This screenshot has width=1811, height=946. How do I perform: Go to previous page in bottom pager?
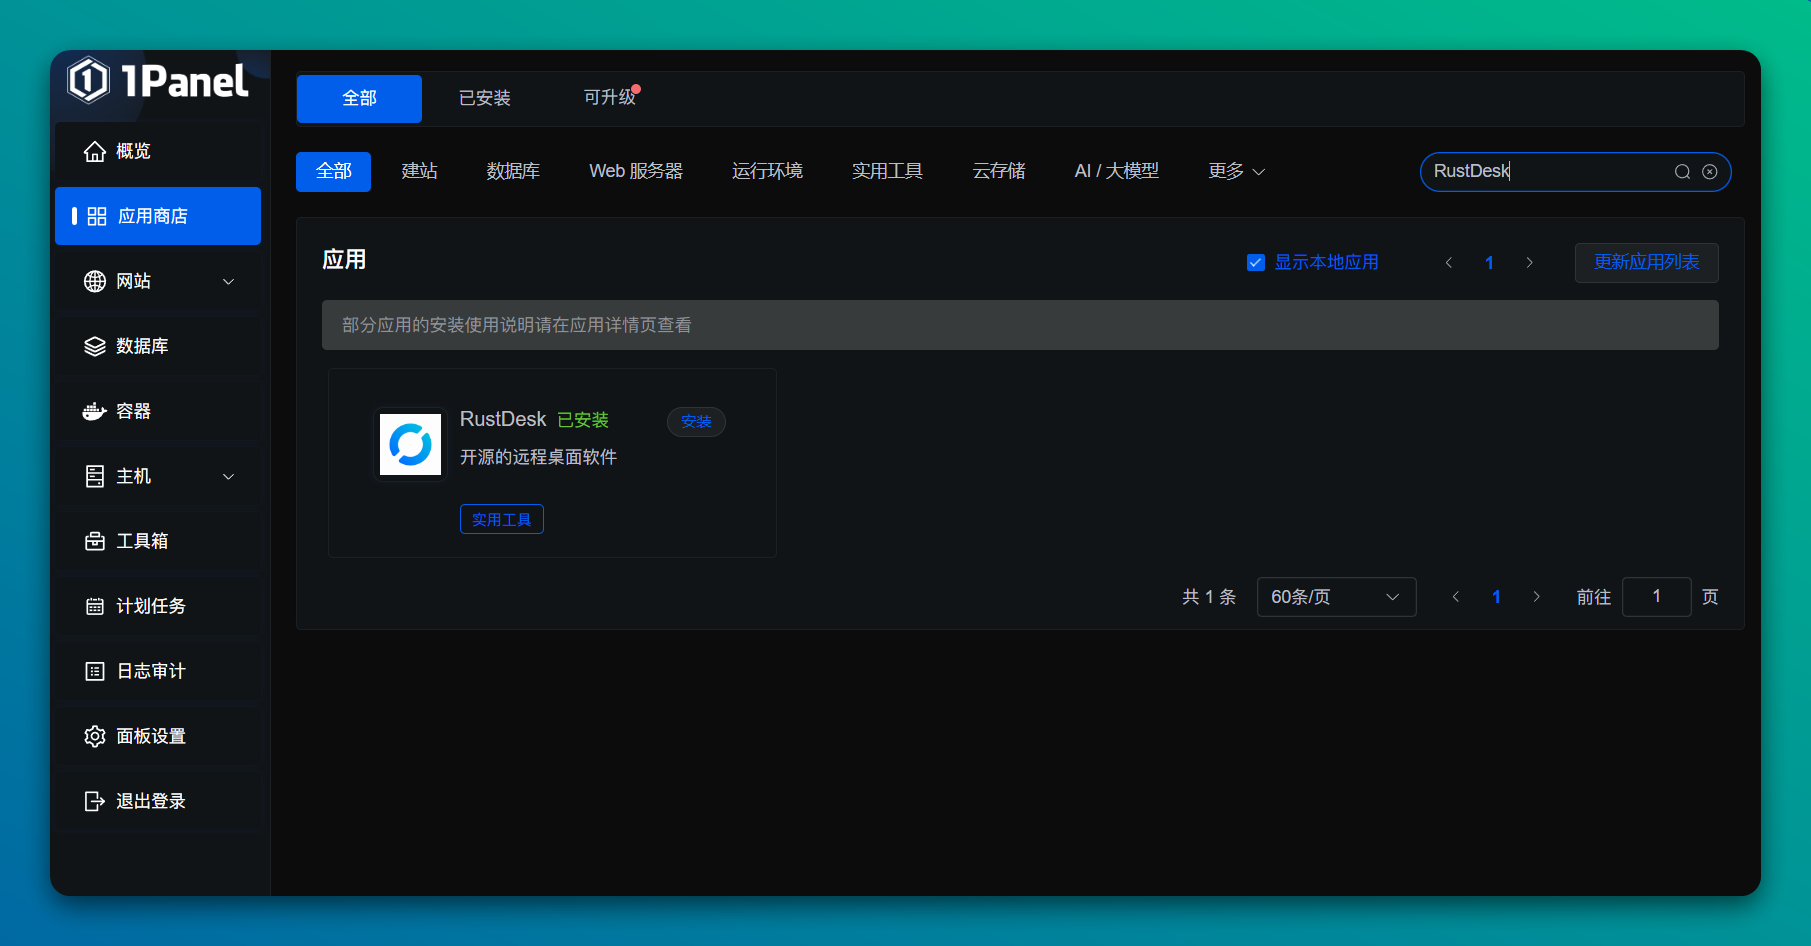coord(1456,597)
